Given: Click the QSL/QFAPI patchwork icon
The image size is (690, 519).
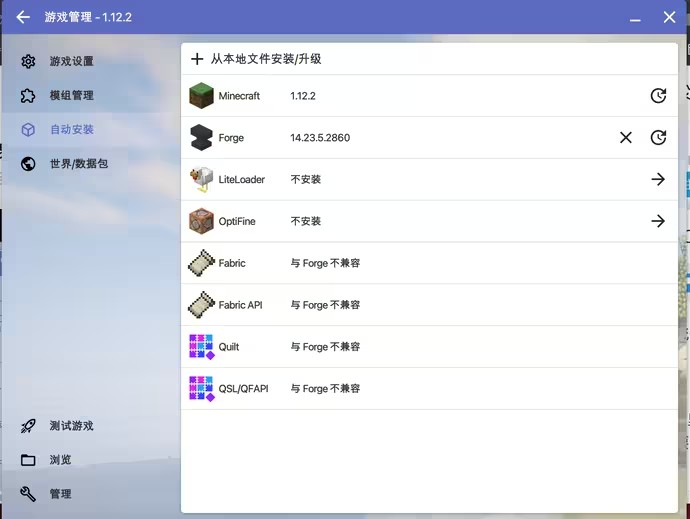Looking at the screenshot, I should point(202,389).
